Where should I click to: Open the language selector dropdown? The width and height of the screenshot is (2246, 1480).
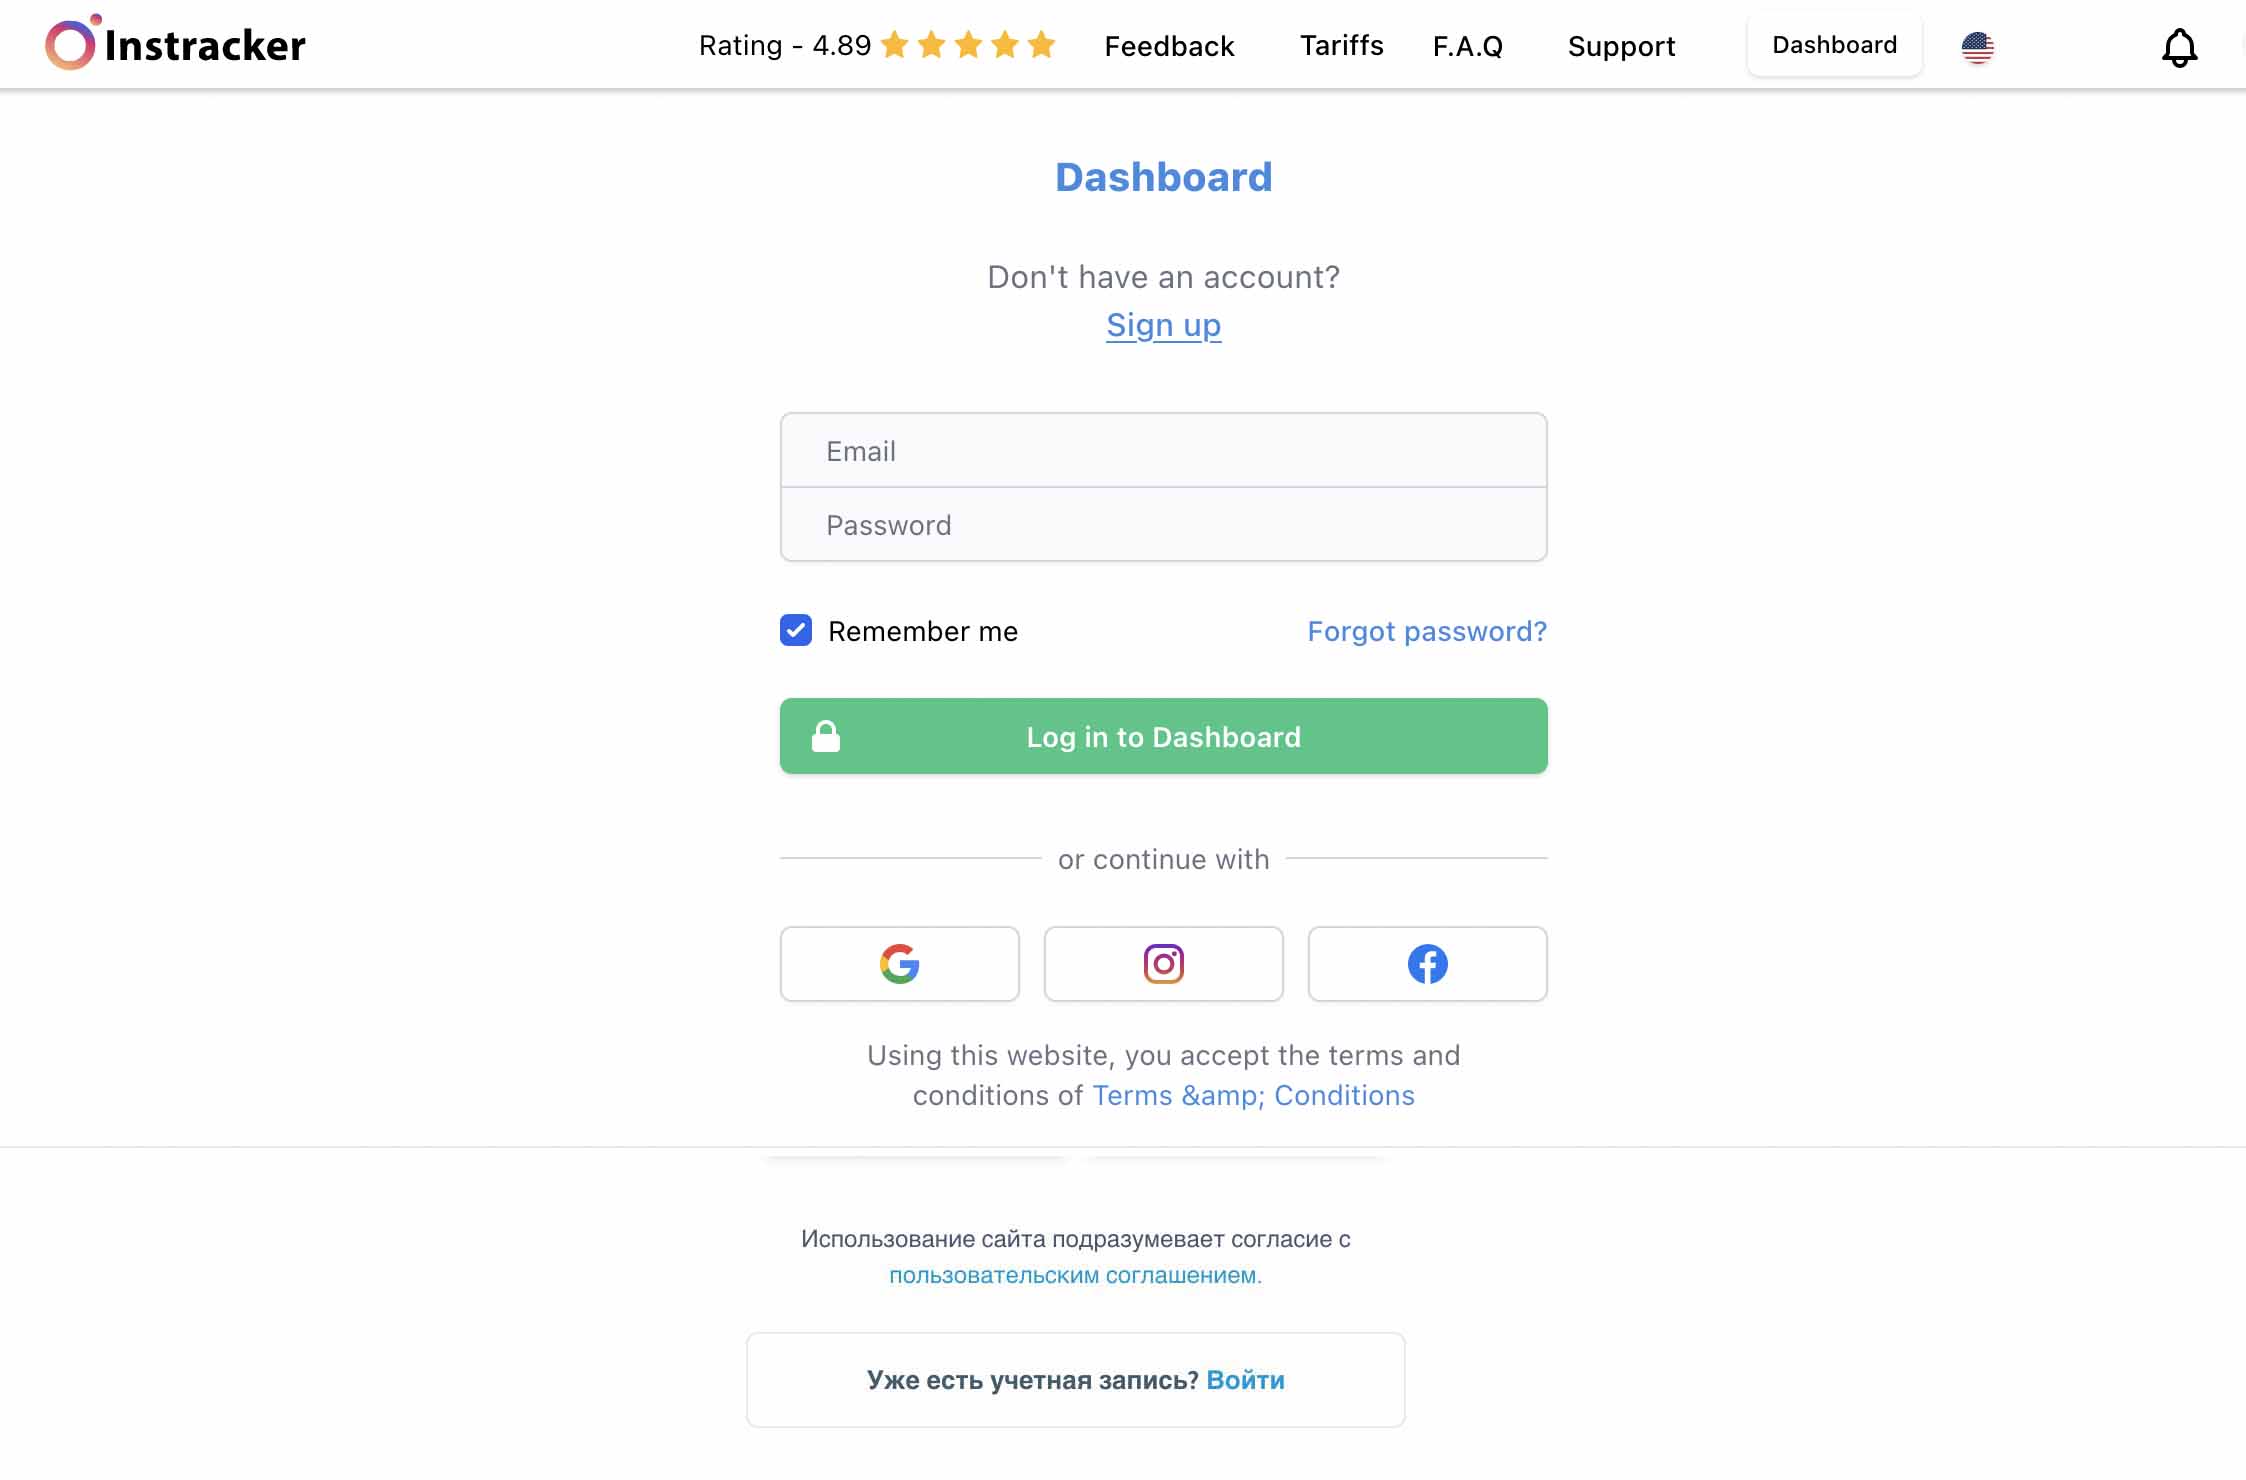[x=1977, y=45]
